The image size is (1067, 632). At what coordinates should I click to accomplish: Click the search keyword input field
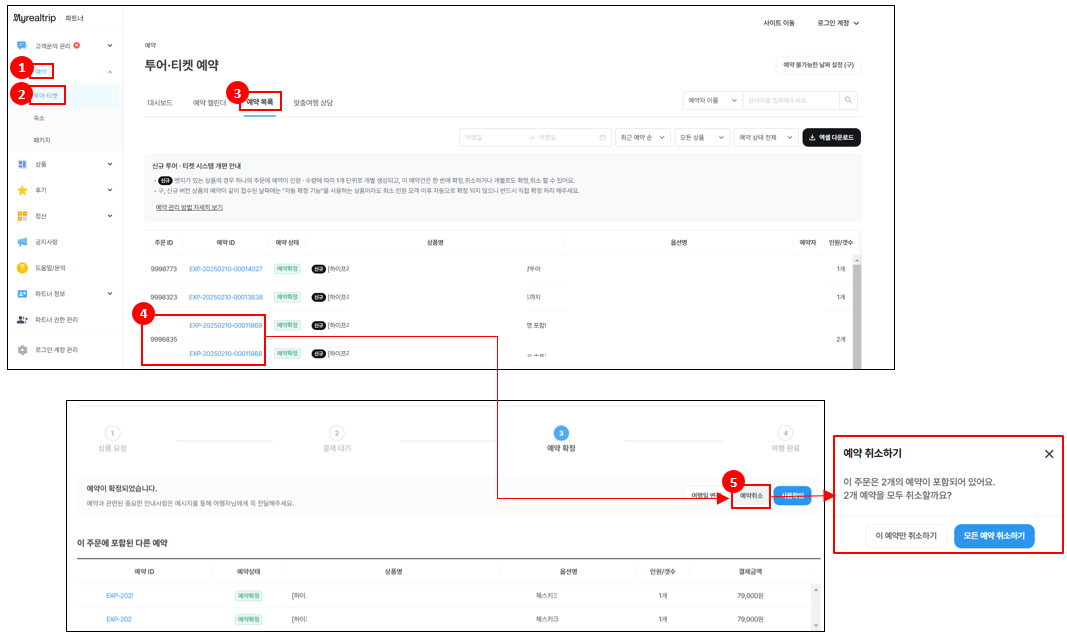point(790,100)
